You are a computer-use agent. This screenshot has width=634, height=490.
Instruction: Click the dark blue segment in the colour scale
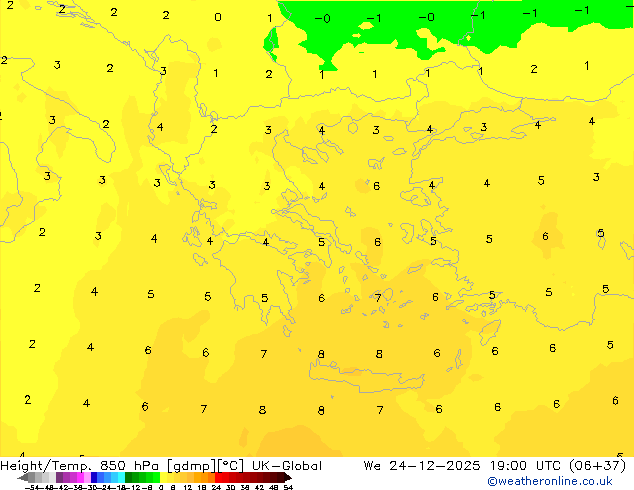[x=94, y=477]
